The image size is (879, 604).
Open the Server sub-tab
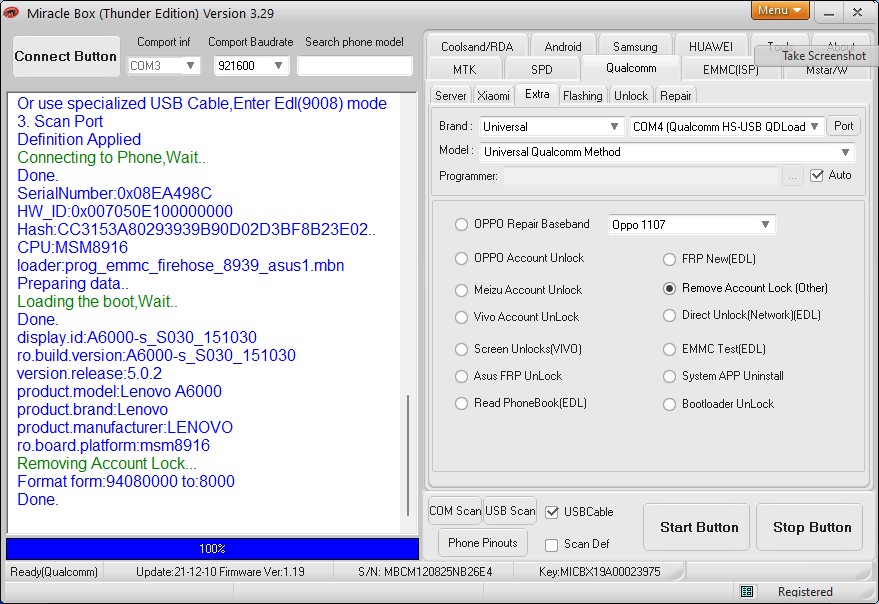[451, 96]
